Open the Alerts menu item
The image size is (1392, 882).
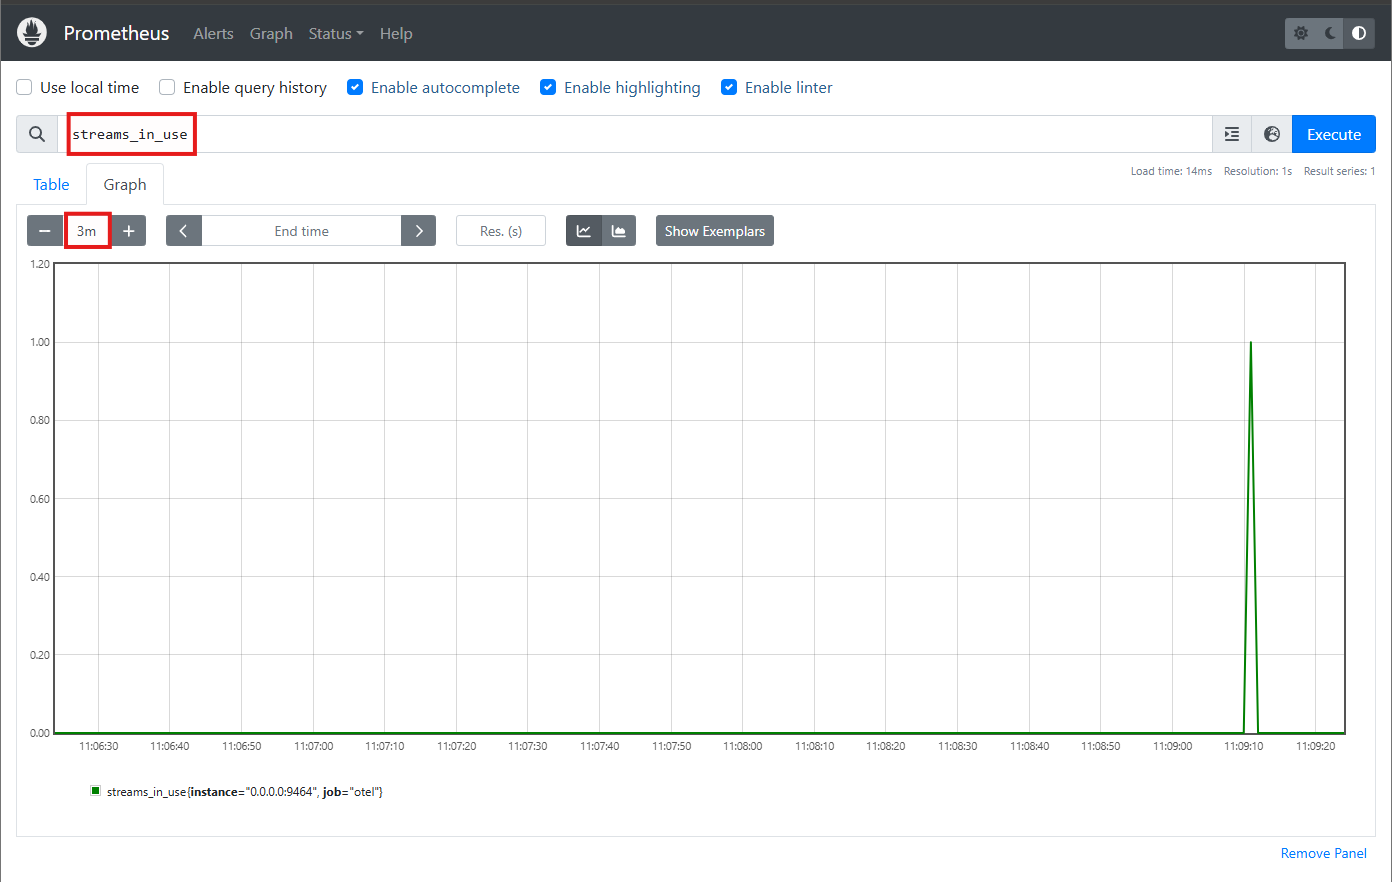click(213, 33)
